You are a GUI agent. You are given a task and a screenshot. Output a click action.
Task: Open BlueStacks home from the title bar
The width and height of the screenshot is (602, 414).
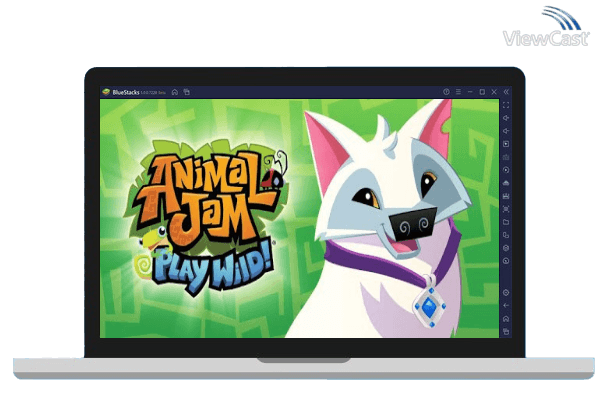[175, 92]
